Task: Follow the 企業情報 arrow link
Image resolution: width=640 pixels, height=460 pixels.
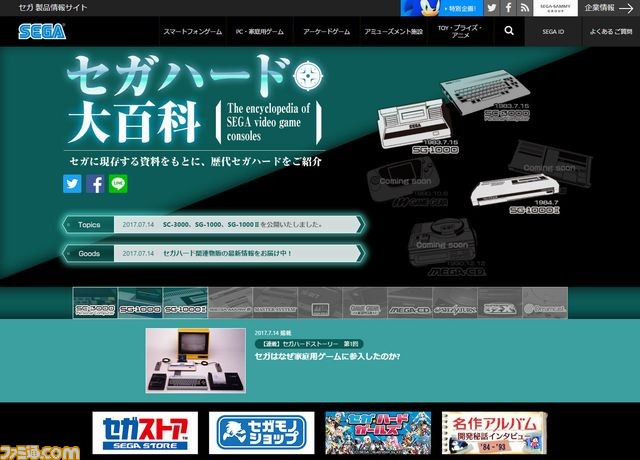Action: coord(609,8)
